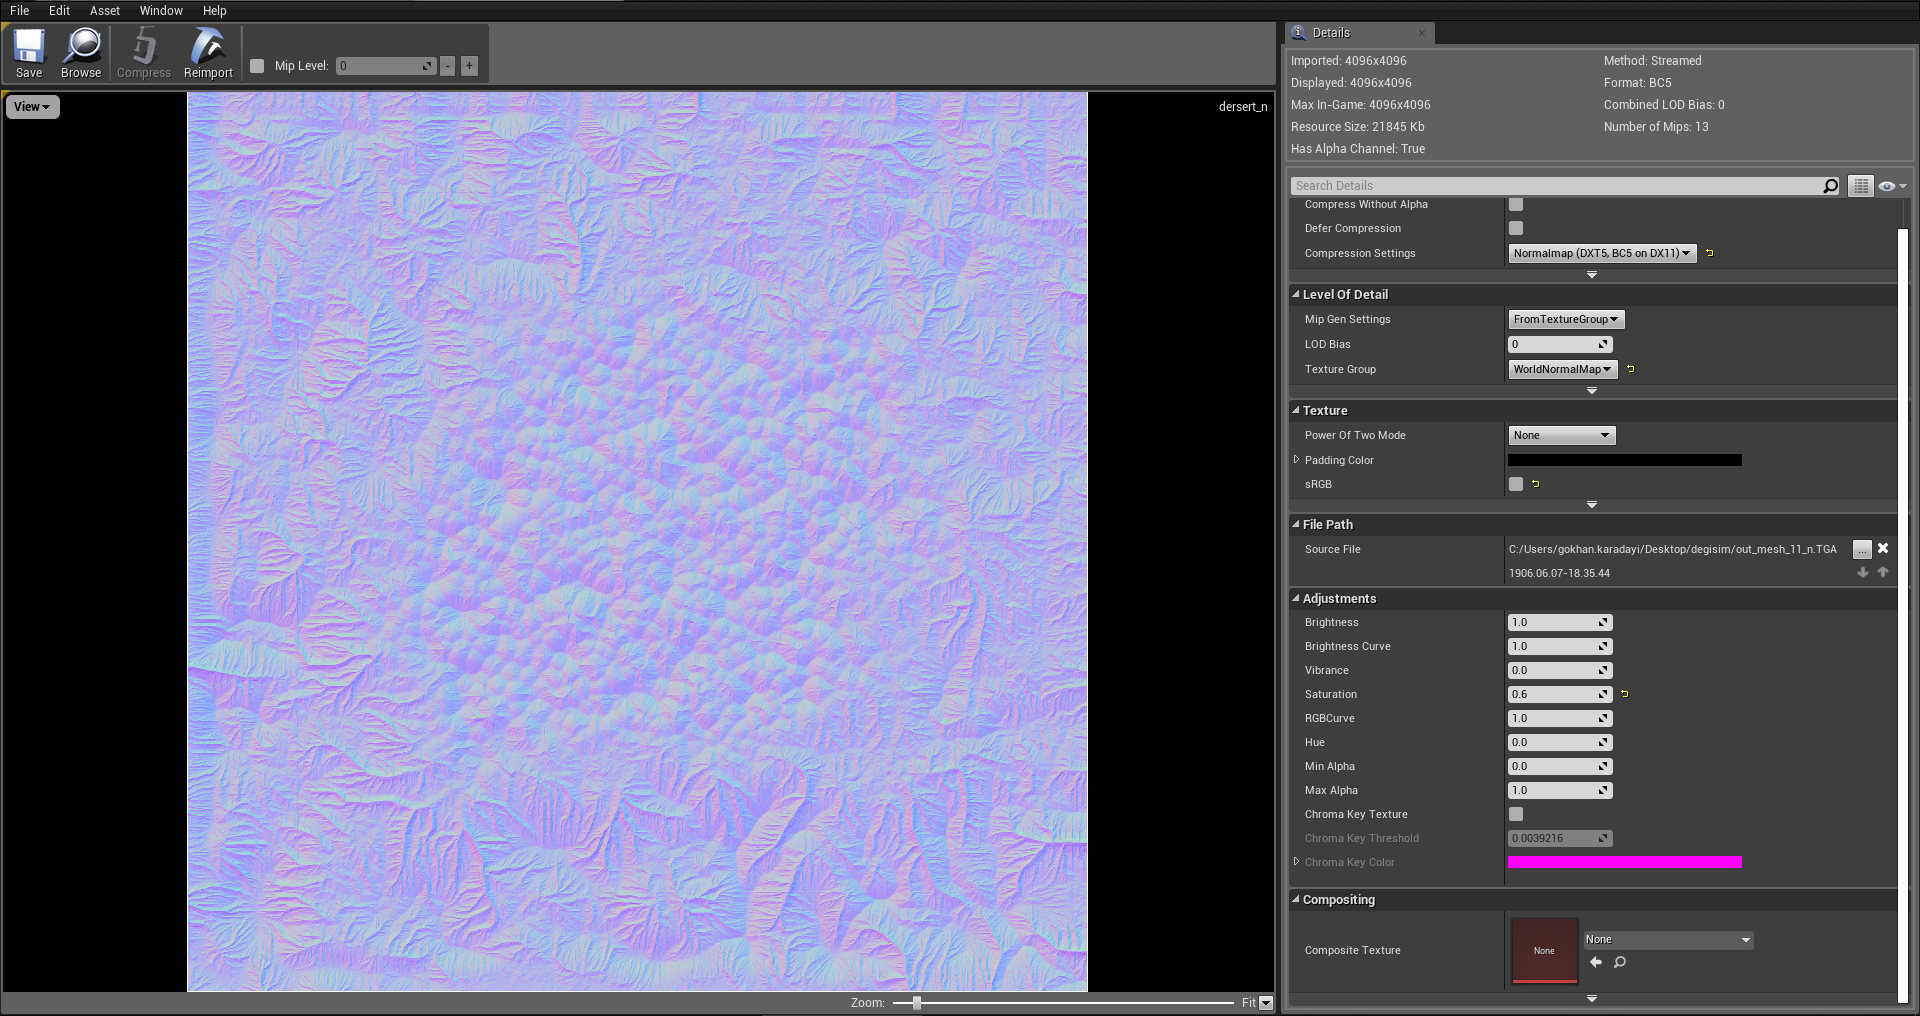Viewport: 1920px width, 1016px height.
Task: Open the Texture Group dropdown
Action: point(1562,370)
